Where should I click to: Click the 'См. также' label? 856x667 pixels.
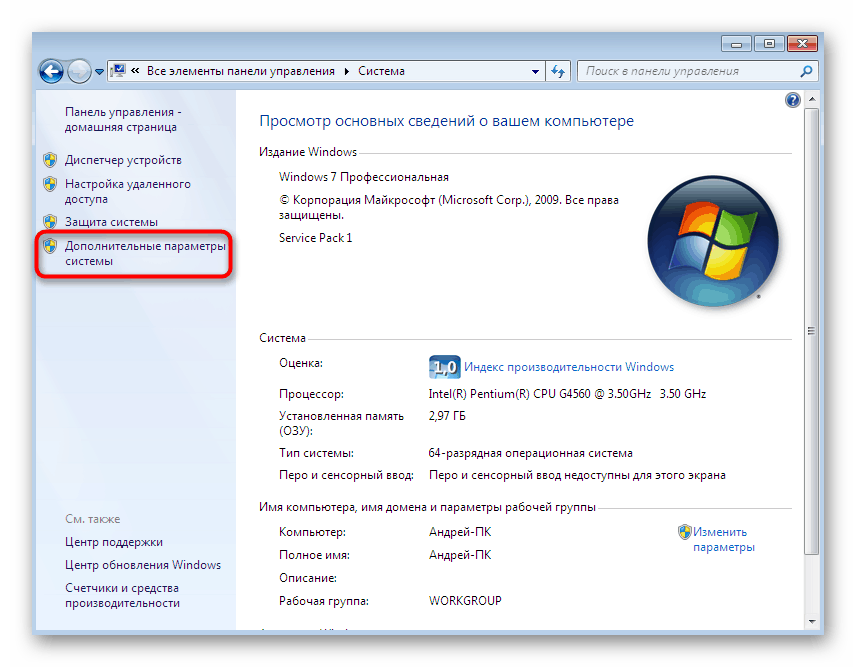point(92,519)
